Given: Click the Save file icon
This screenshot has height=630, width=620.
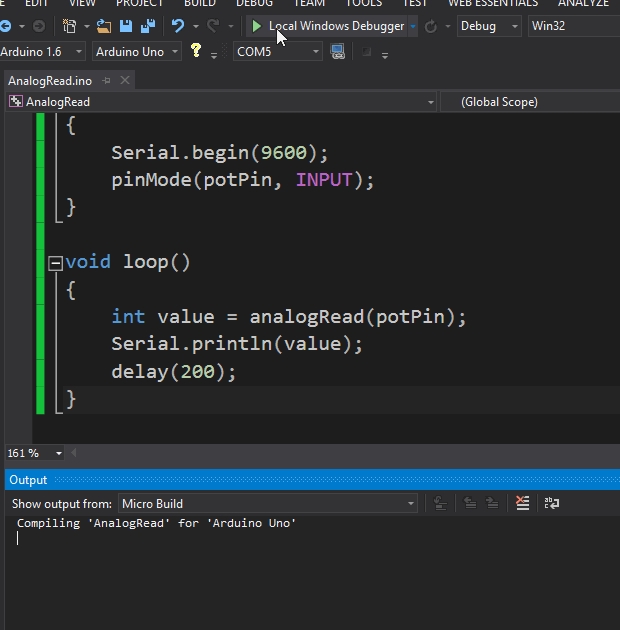Looking at the screenshot, I should click(x=127, y=26).
